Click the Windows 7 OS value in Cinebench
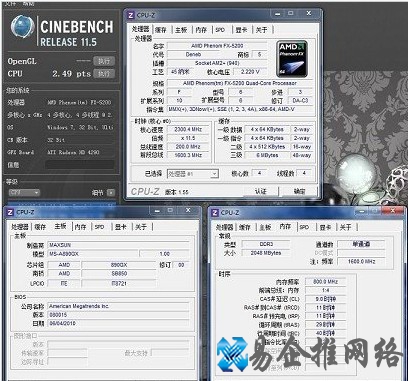The width and height of the screenshot is (408, 381). [80, 127]
